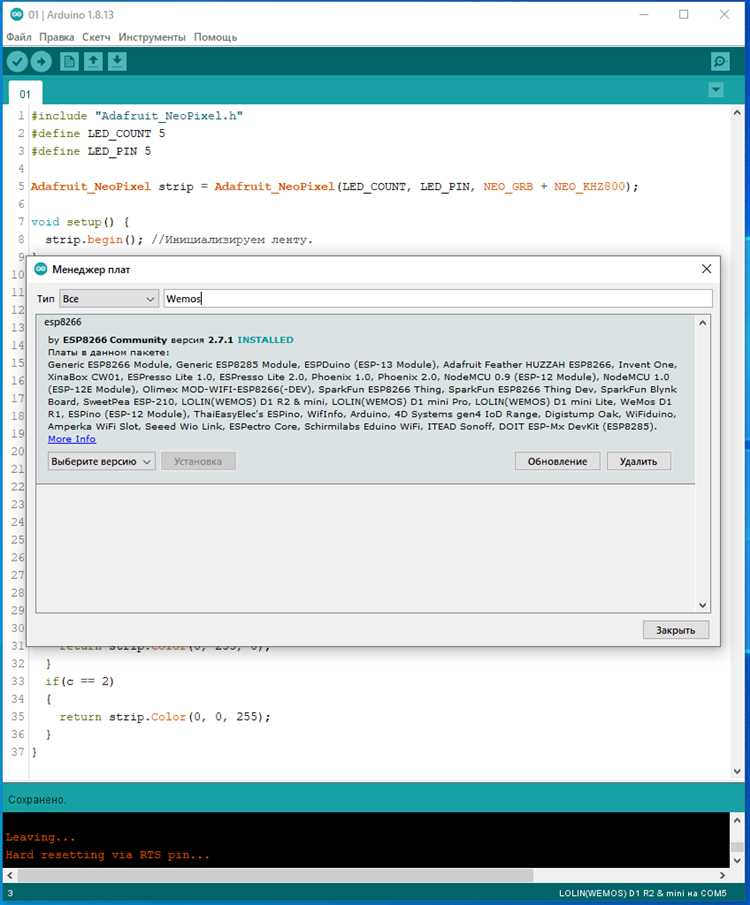Open the Скетч menu
This screenshot has width=750, height=905.
[x=96, y=37]
